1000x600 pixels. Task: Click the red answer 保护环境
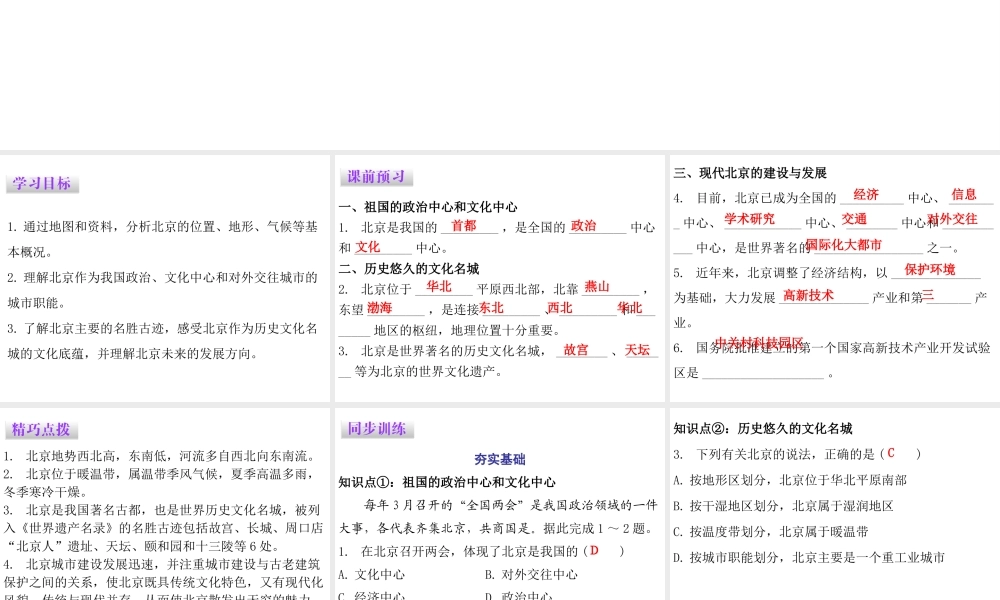(930, 269)
